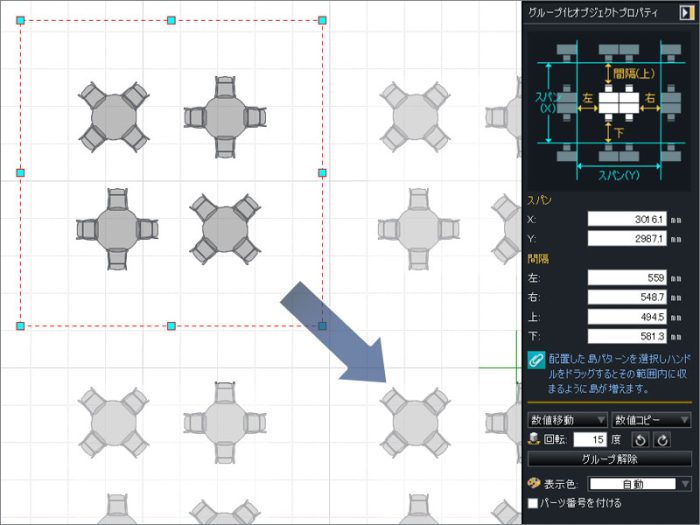Viewport: 700px width, 525px height.
Task: Collapse the group object properties panel
Action: (x=686, y=12)
